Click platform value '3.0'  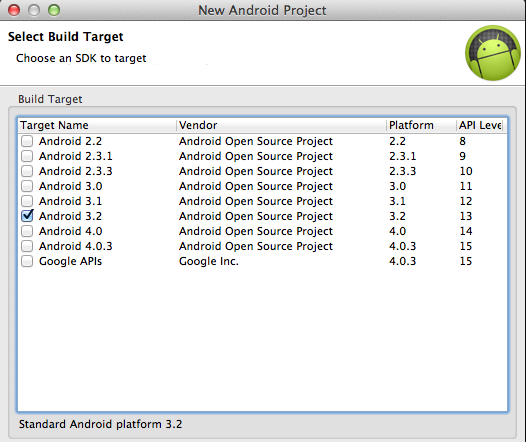[x=398, y=186]
